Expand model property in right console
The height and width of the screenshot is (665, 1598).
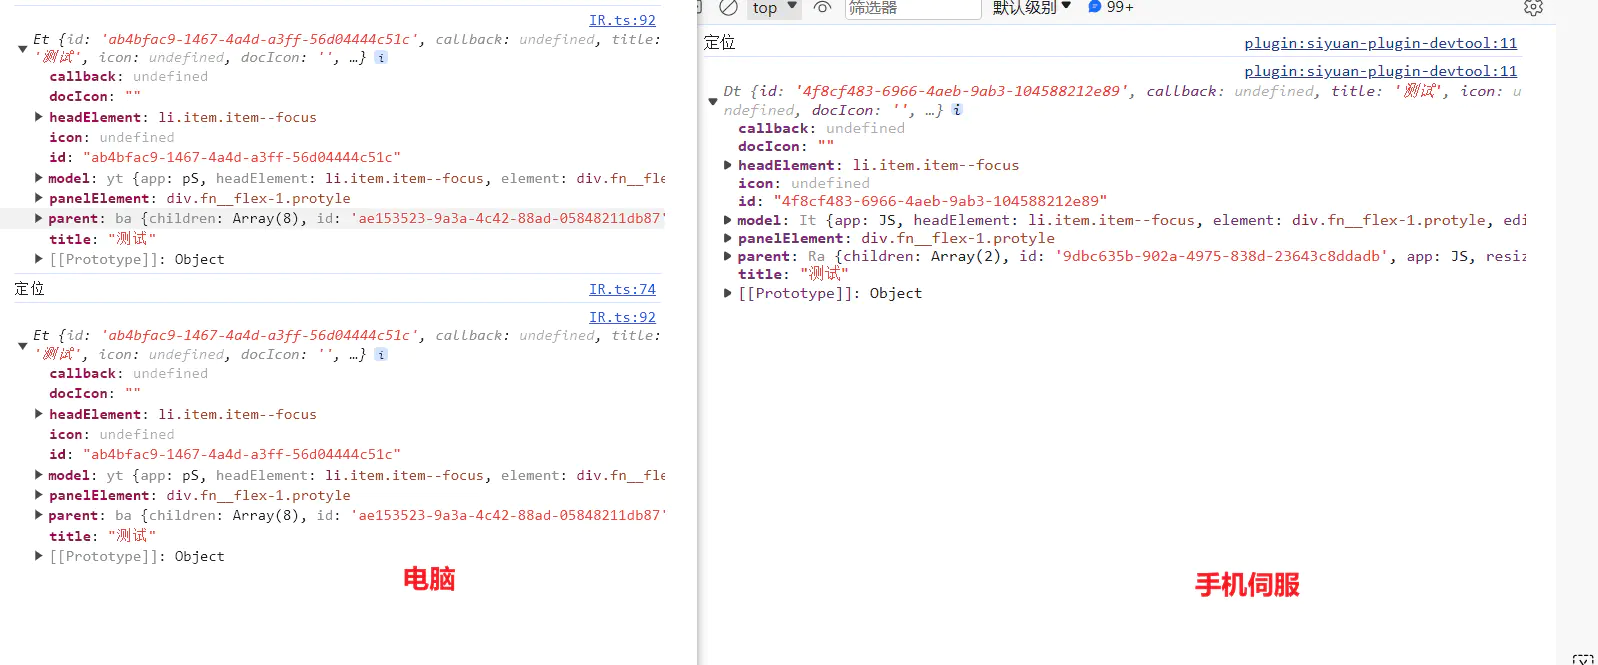(728, 220)
